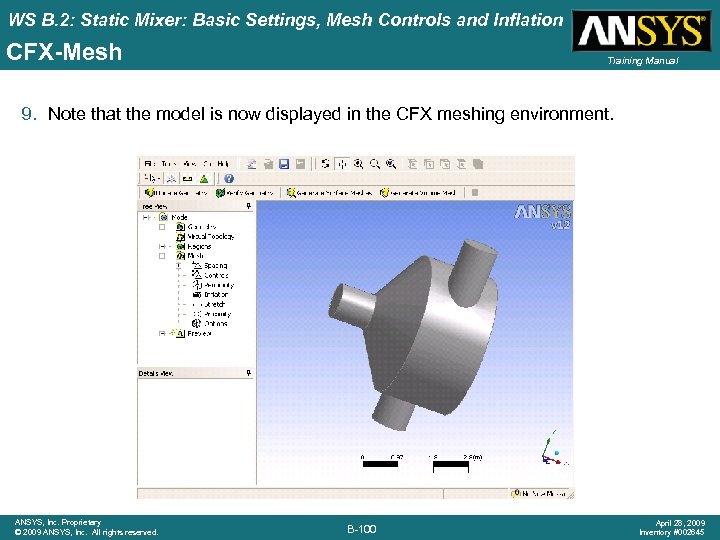Click the viewport scale ruler
This screenshot has height=540, width=720.
421,463
